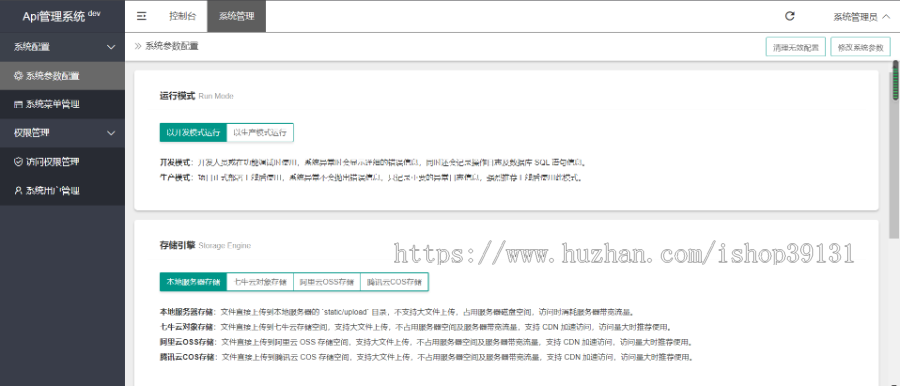Open 系统参数配置 in the sidebar
This screenshot has width=900, height=386.
63,76
